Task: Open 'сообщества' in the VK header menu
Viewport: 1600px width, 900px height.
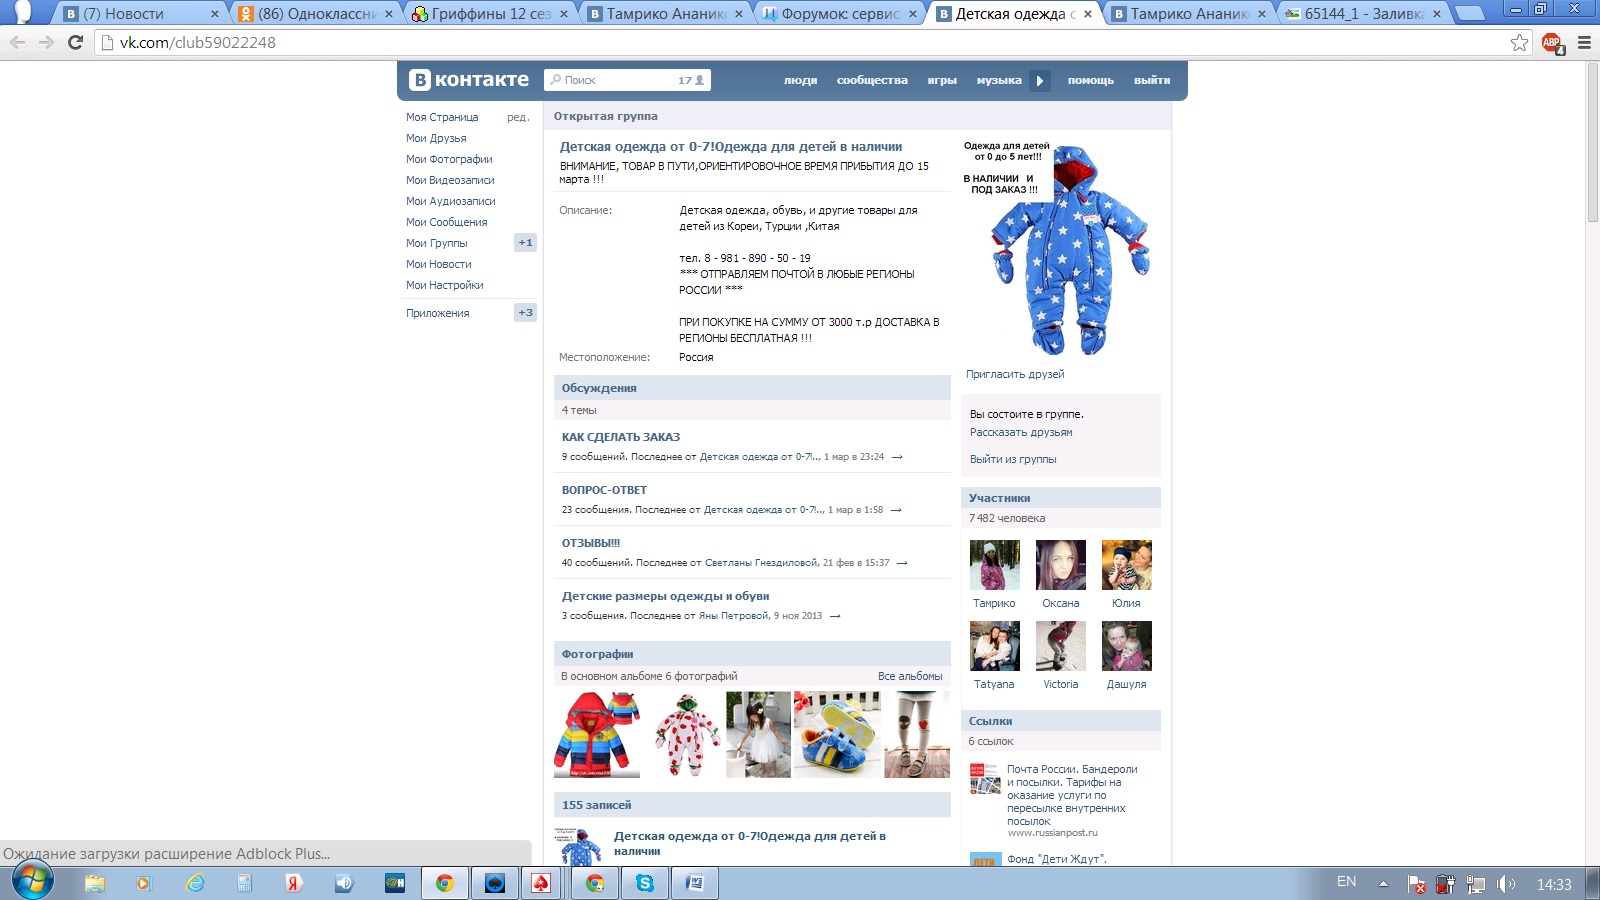Action: click(x=872, y=81)
